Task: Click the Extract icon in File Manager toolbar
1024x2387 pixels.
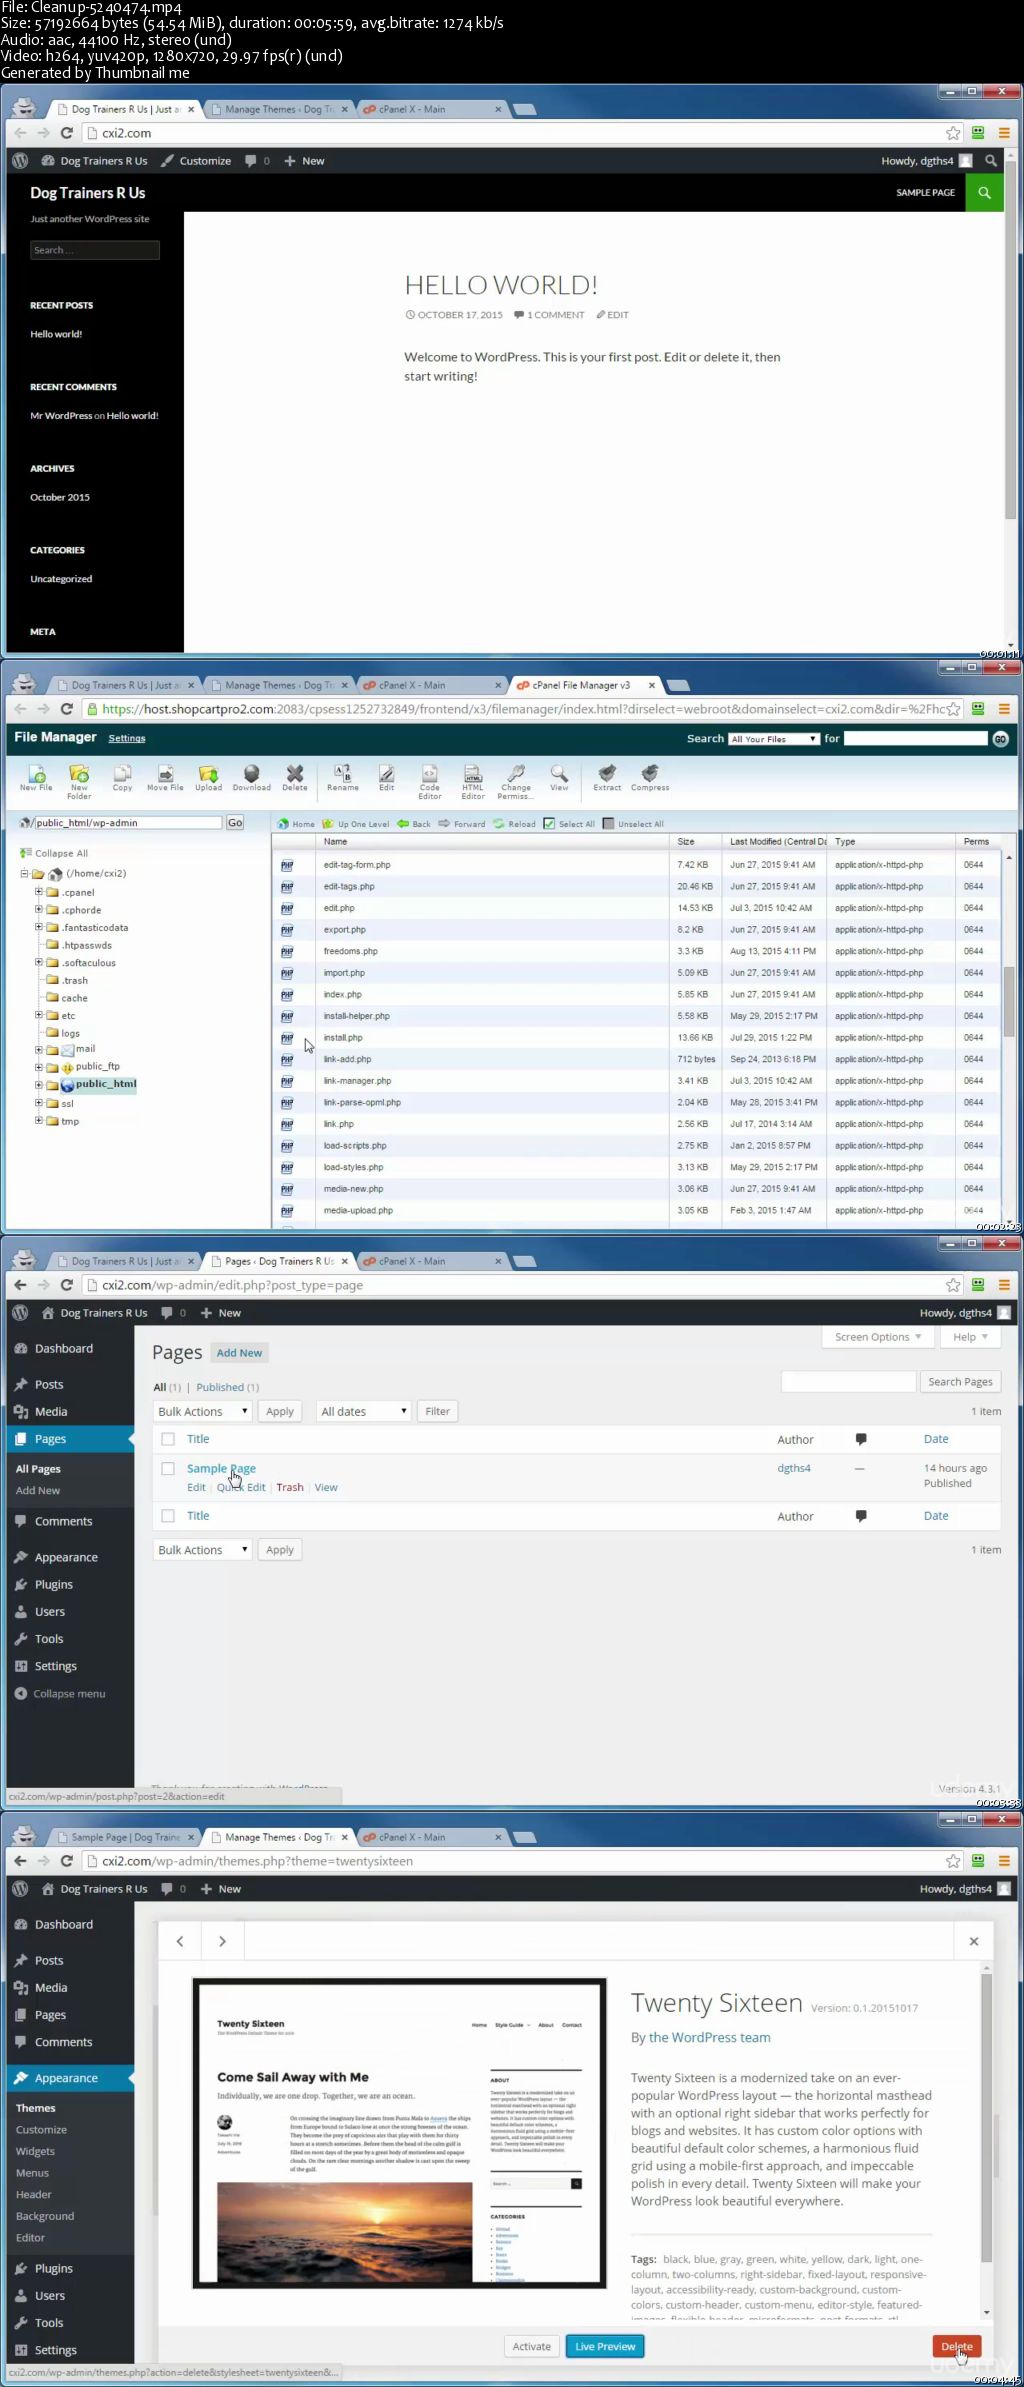Action: click(x=607, y=776)
